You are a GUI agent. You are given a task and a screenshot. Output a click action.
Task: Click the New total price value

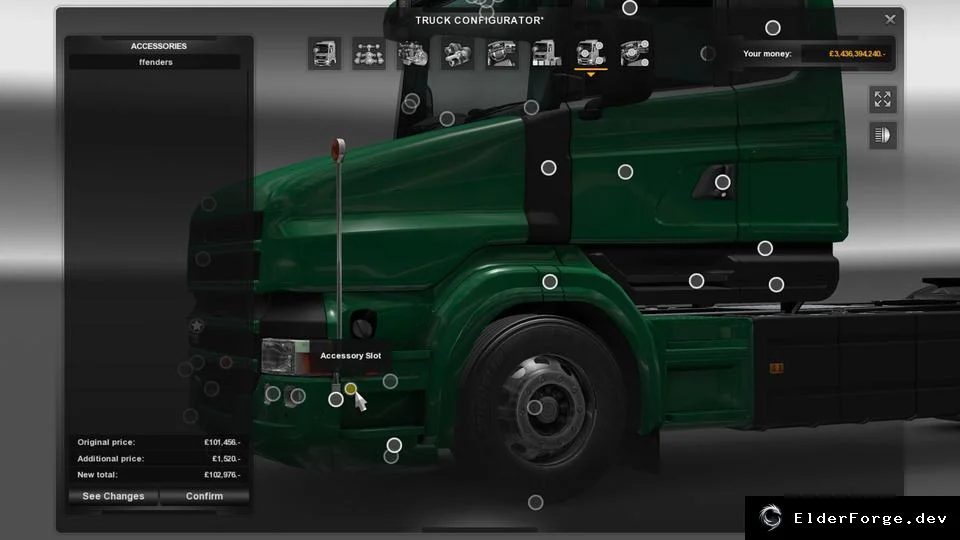[222, 474]
